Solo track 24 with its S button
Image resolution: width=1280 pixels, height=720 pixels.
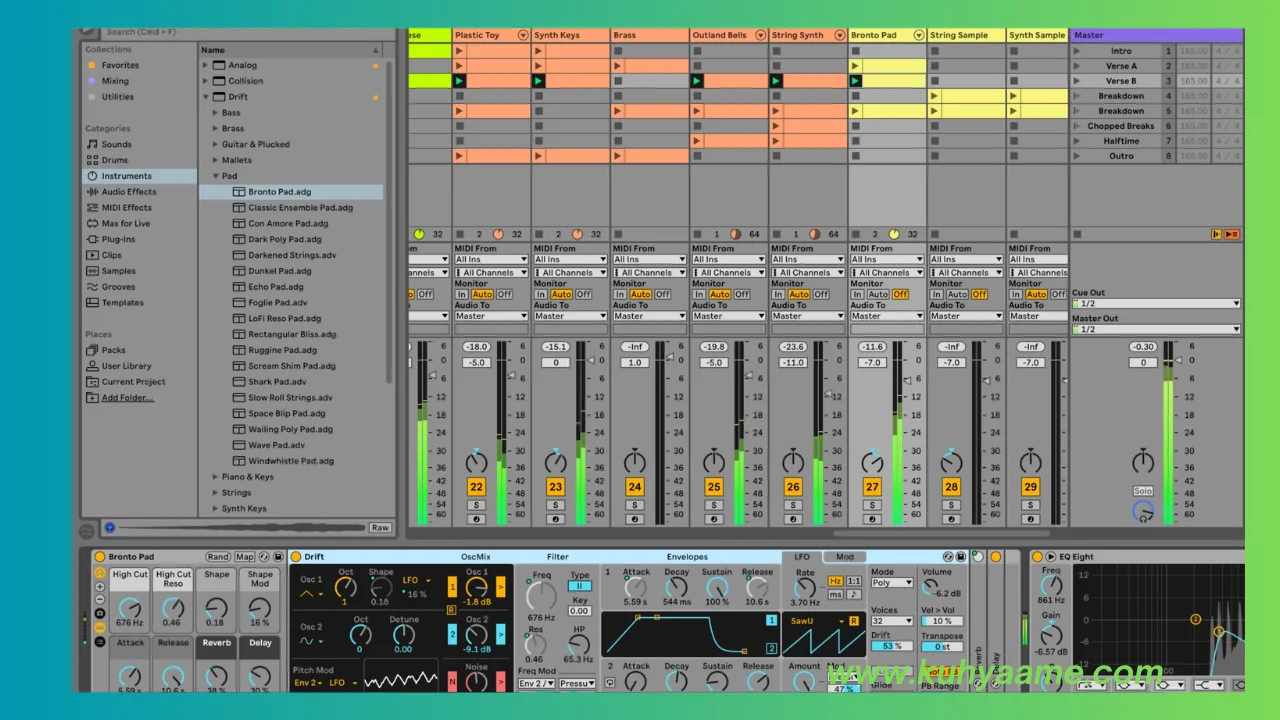635,505
